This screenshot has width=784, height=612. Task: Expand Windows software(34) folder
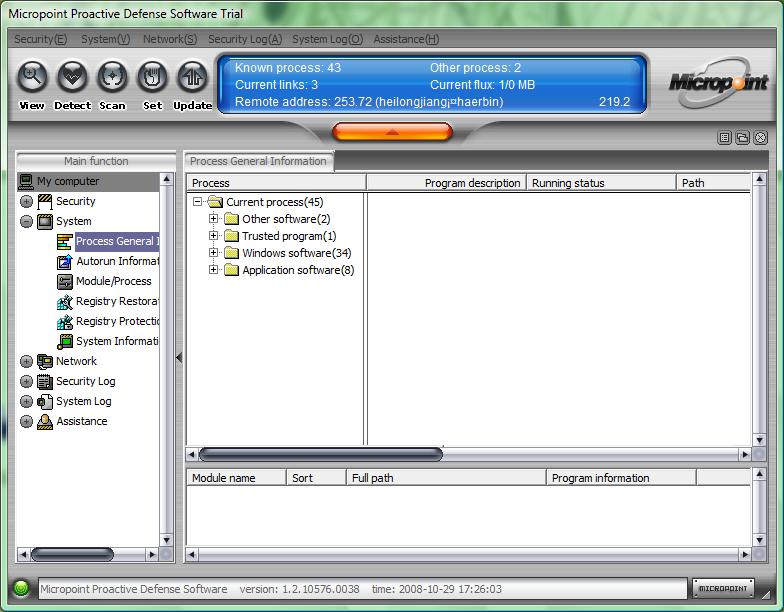214,252
